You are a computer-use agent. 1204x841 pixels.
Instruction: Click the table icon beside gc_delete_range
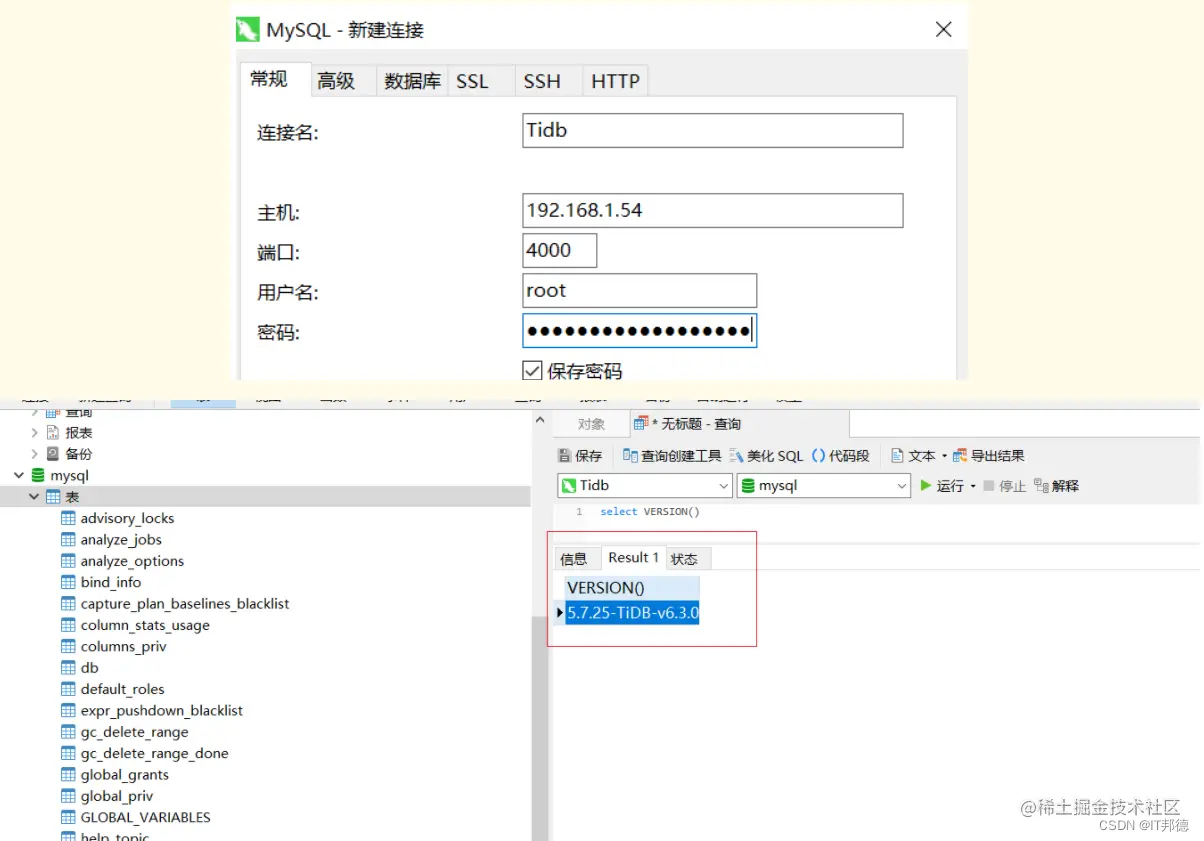68,732
